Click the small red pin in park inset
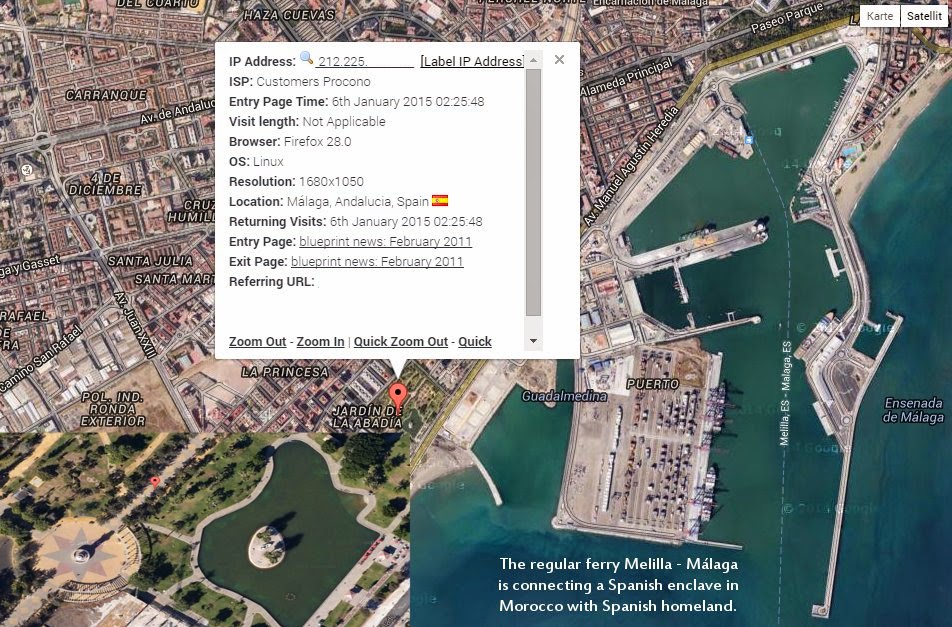952x627 pixels. click(x=155, y=481)
